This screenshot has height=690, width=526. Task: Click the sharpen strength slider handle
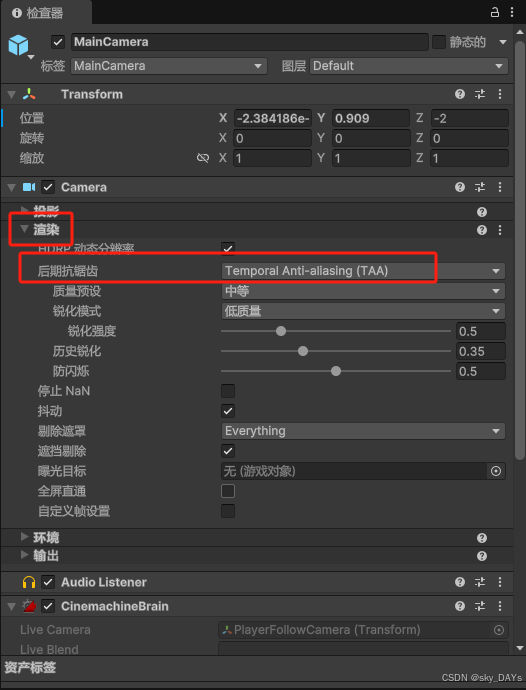click(x=281, y=331)
